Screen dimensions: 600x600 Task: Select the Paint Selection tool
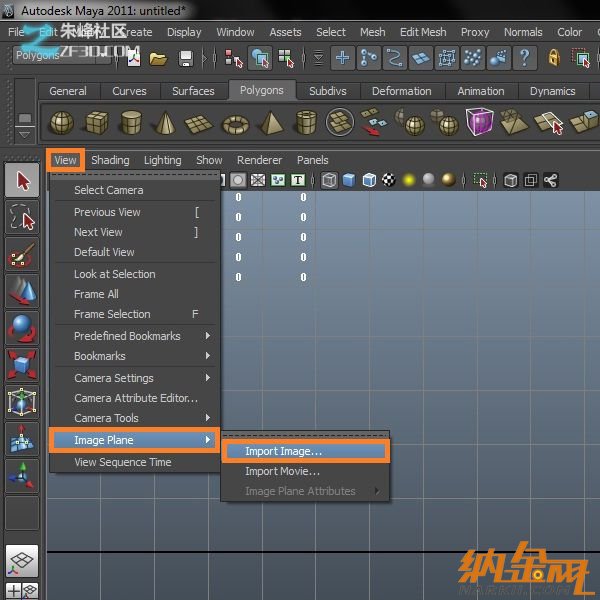(22, 254)
